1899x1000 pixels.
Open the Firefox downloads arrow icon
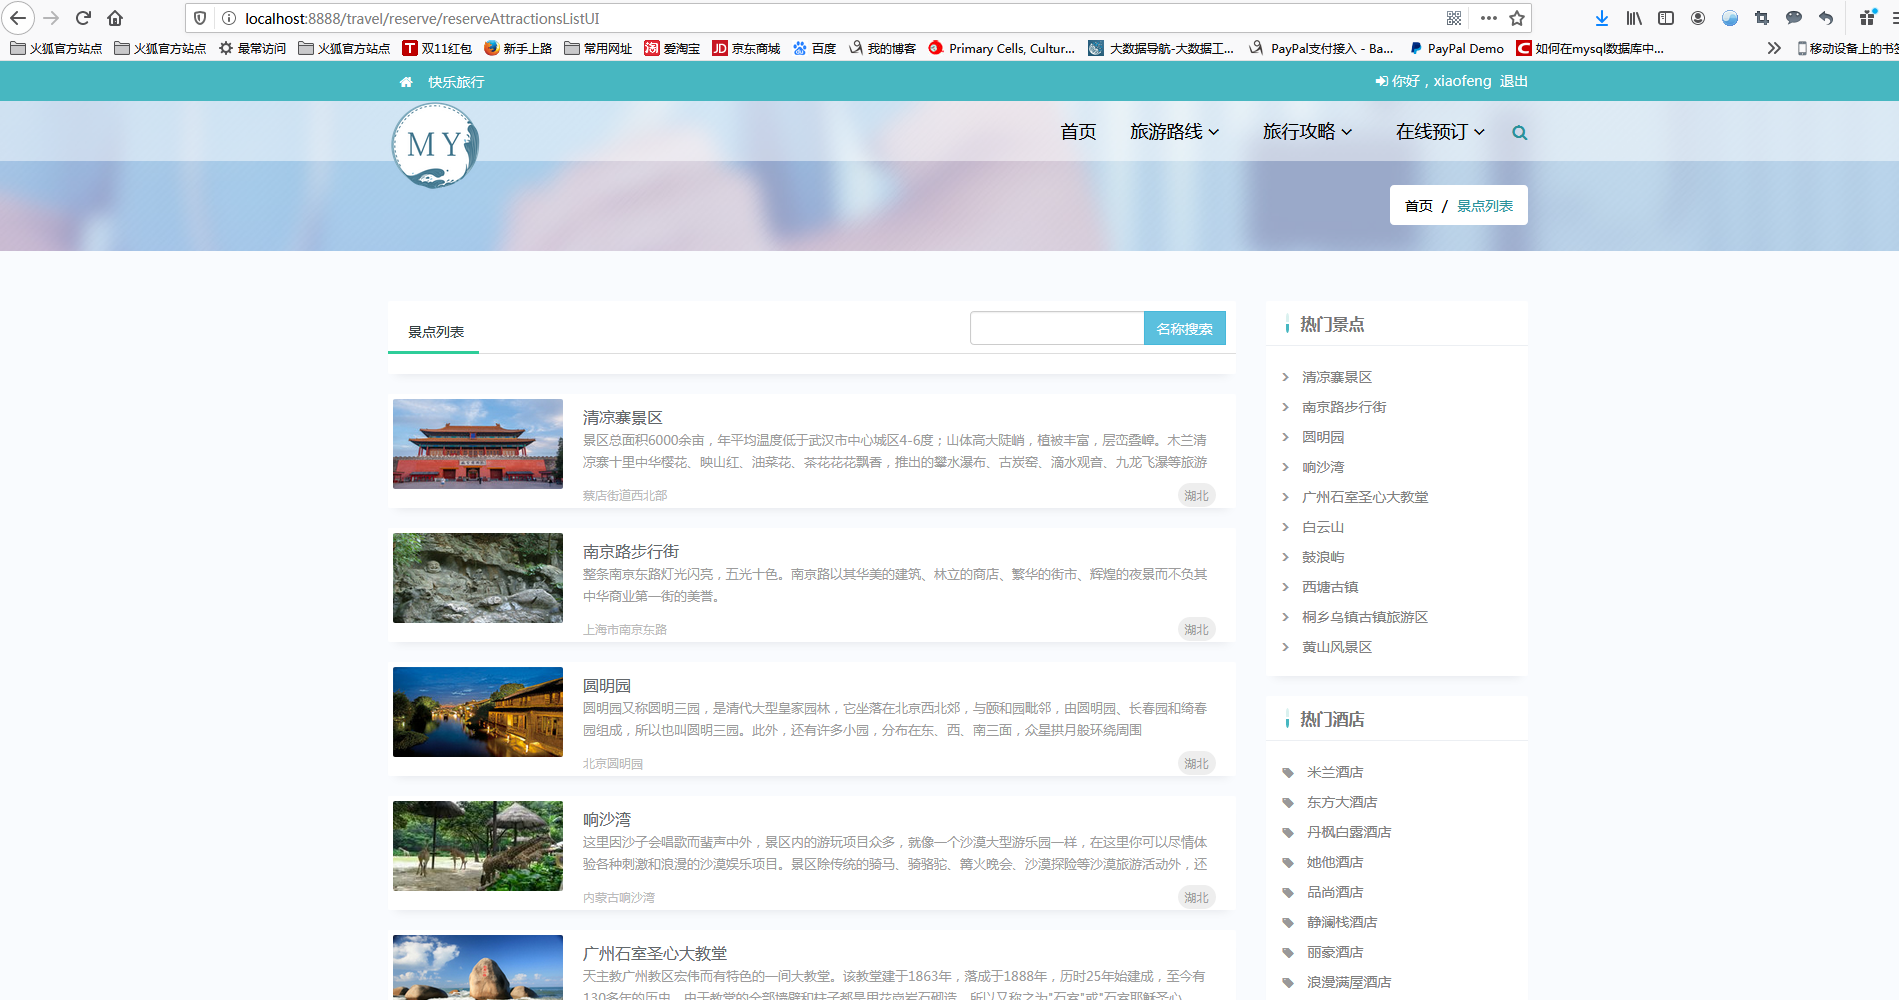1602,18
